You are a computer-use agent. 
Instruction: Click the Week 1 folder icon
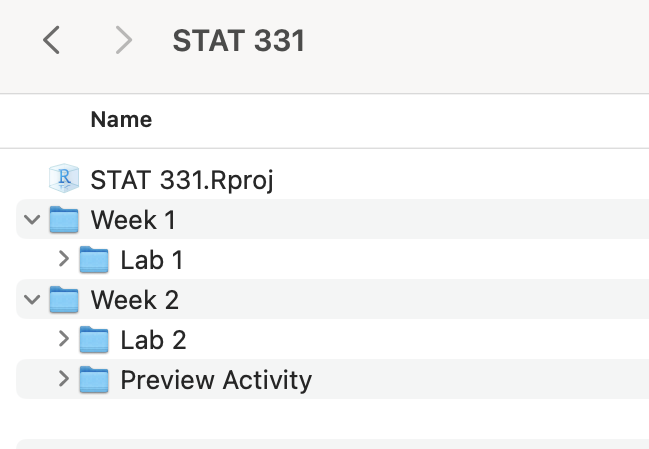click(64, 219)
